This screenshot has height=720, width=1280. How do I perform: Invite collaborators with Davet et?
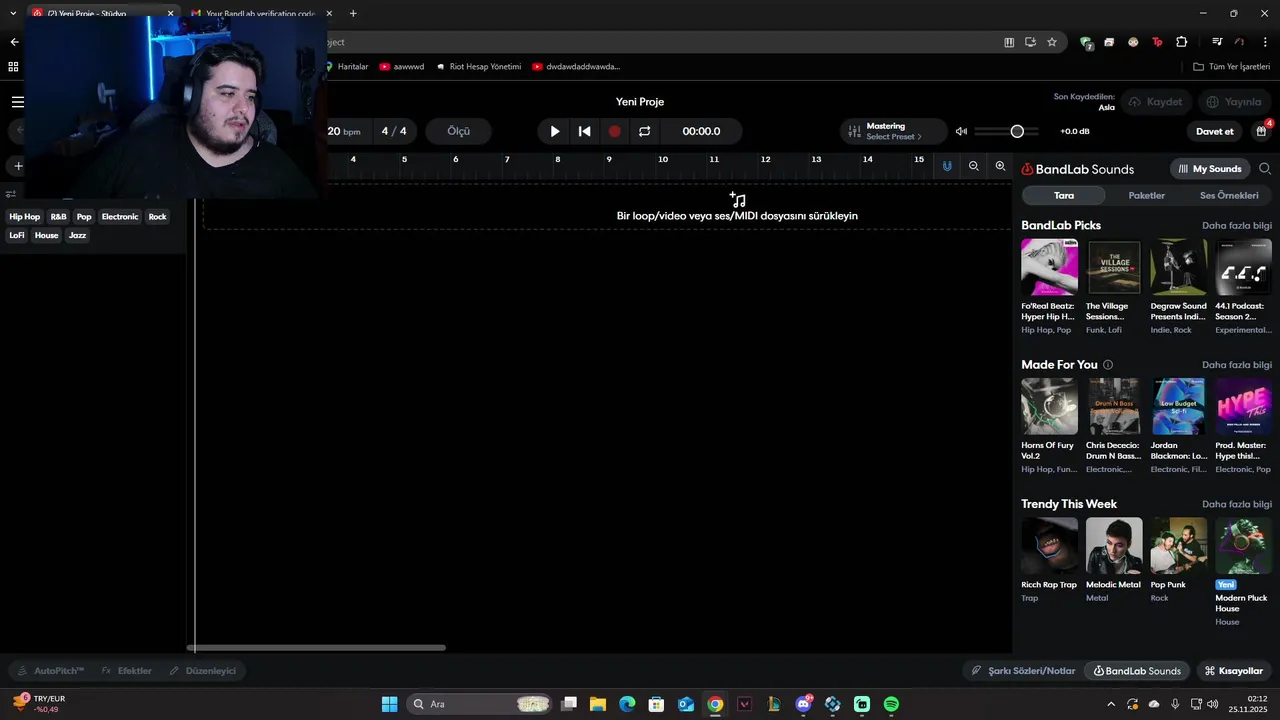[1215, 131]
